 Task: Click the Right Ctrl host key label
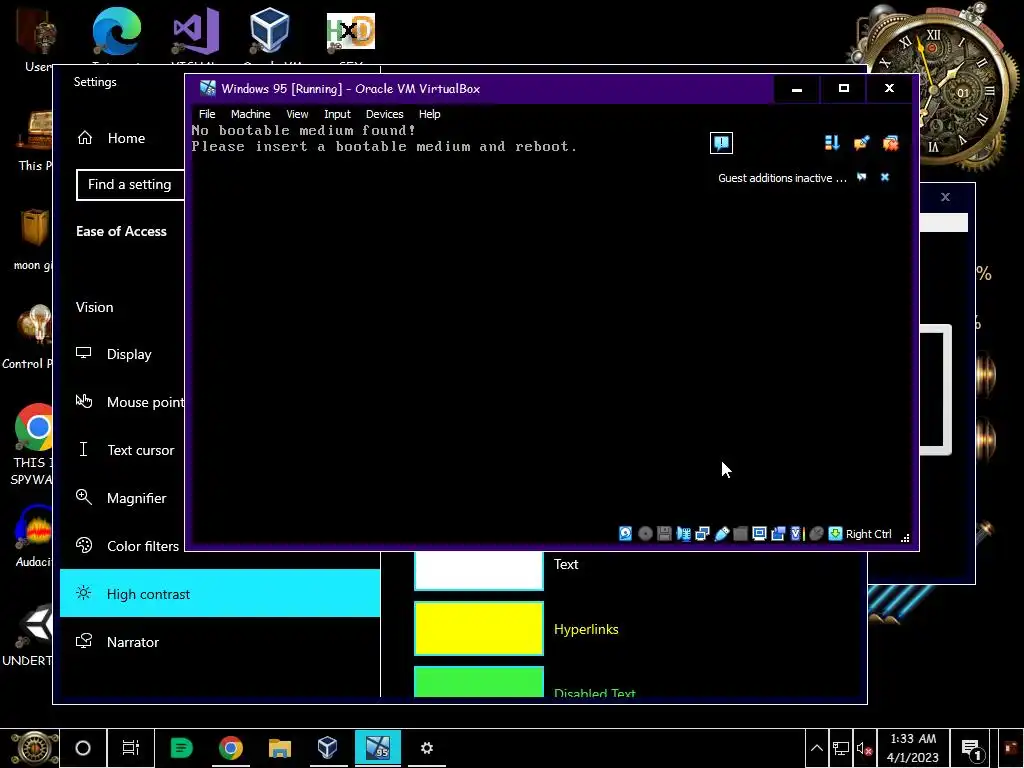click(869, 534)
